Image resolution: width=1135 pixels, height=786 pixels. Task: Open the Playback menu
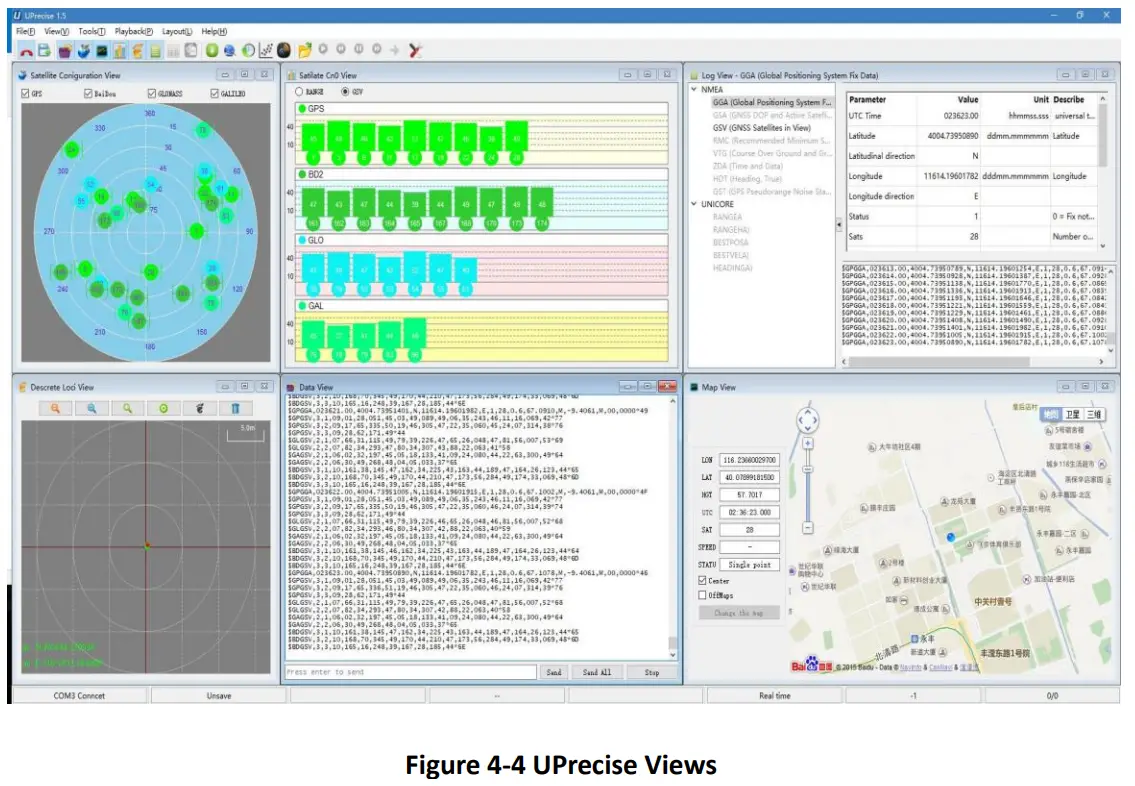pos(134,31)
